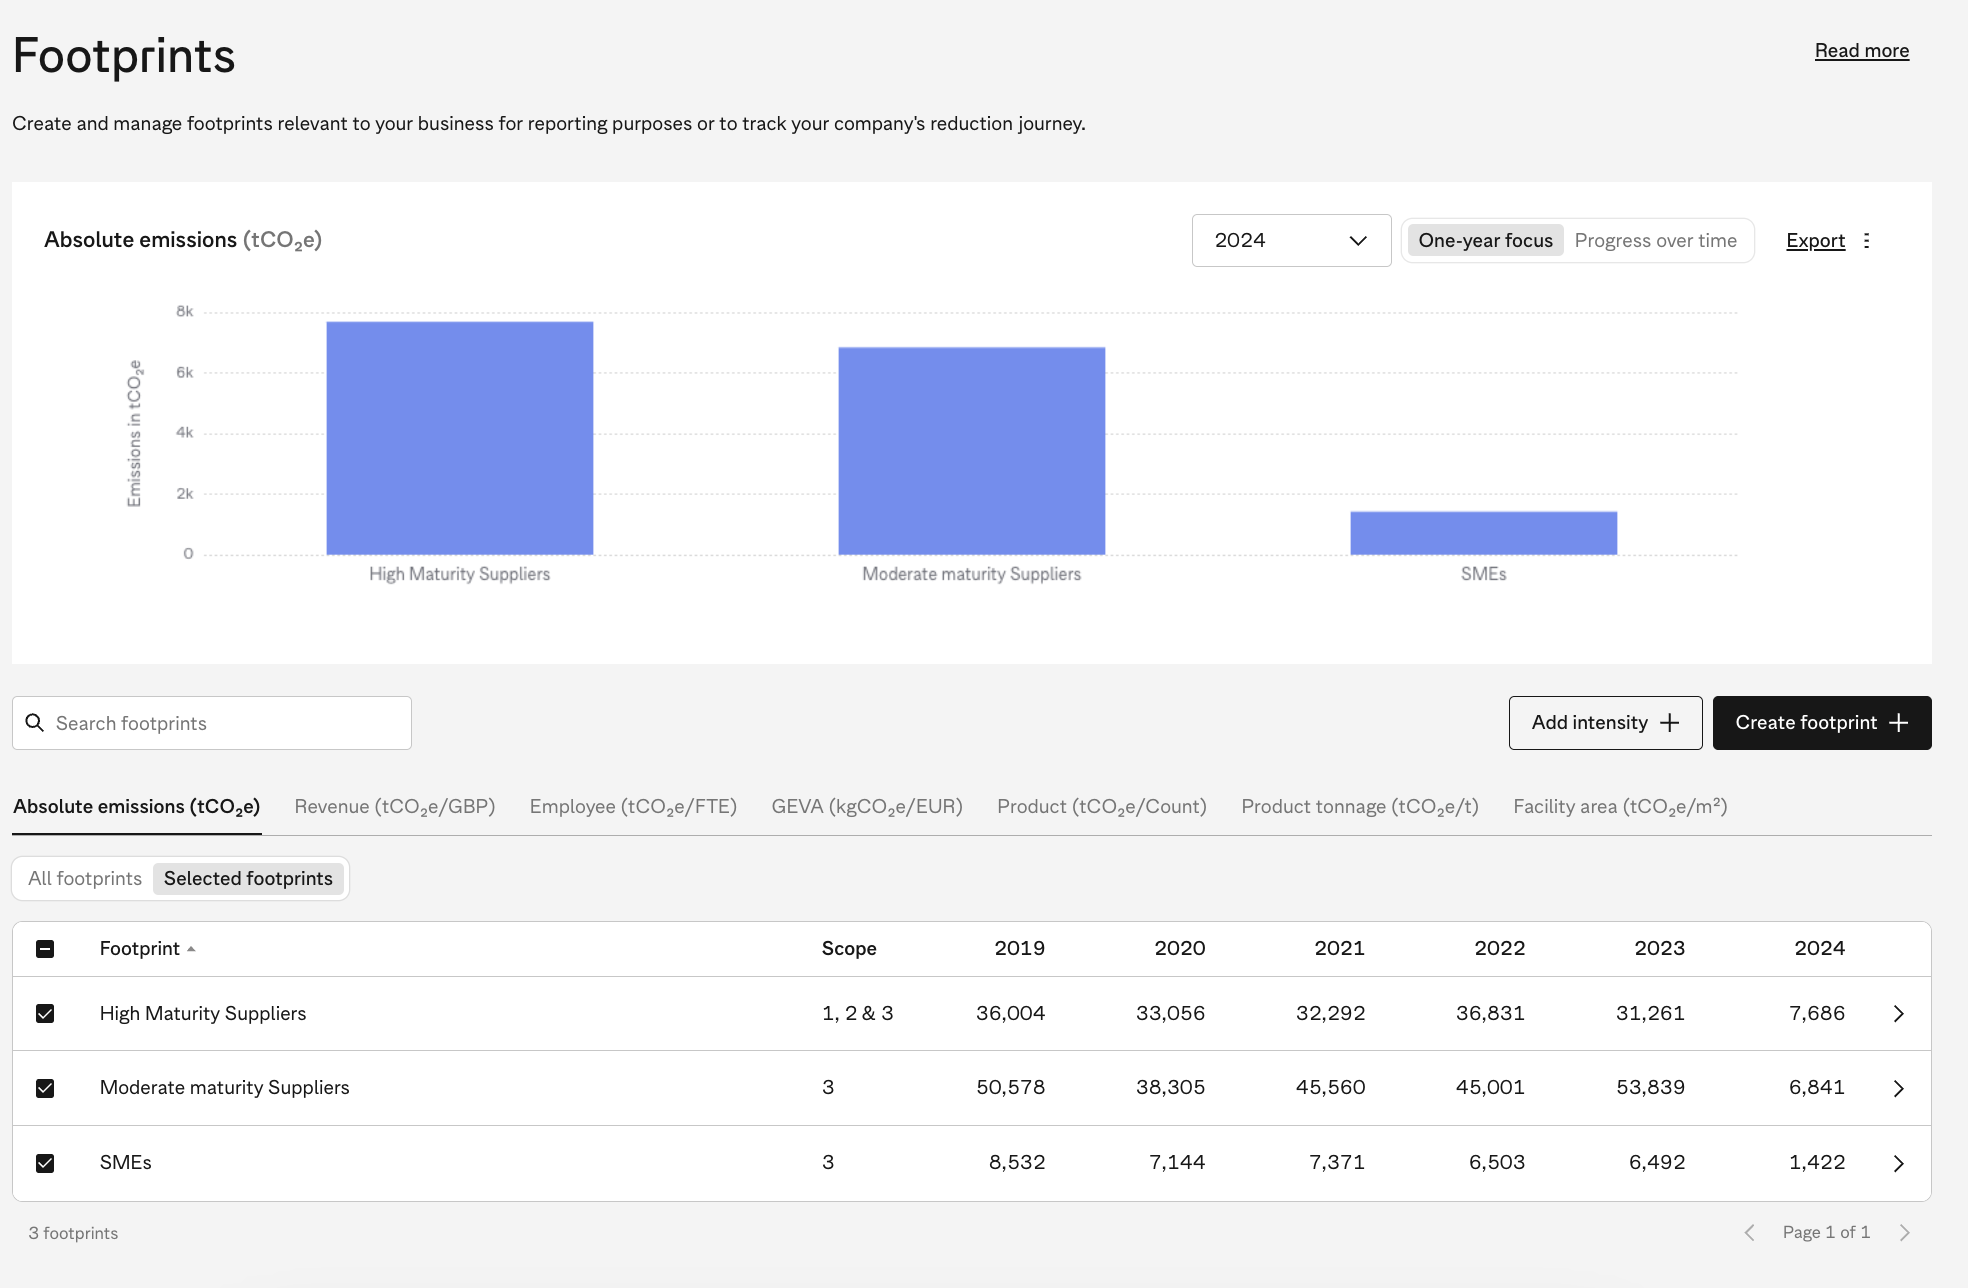The width and height of the screenshot is (1968, 1288).
Task: Go to the previous page arrow
Action: tap(1749, 1233)
